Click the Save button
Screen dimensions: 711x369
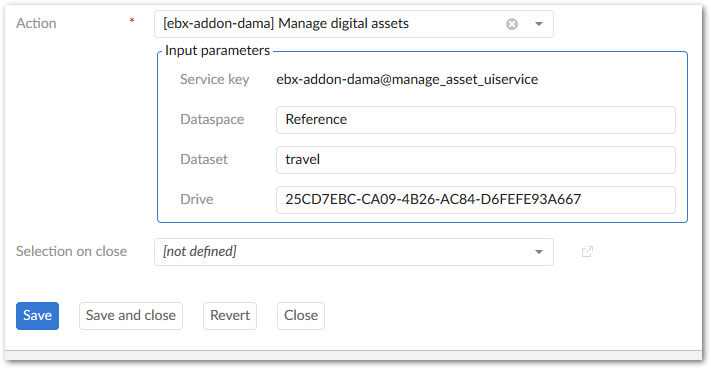pos(37,316)
